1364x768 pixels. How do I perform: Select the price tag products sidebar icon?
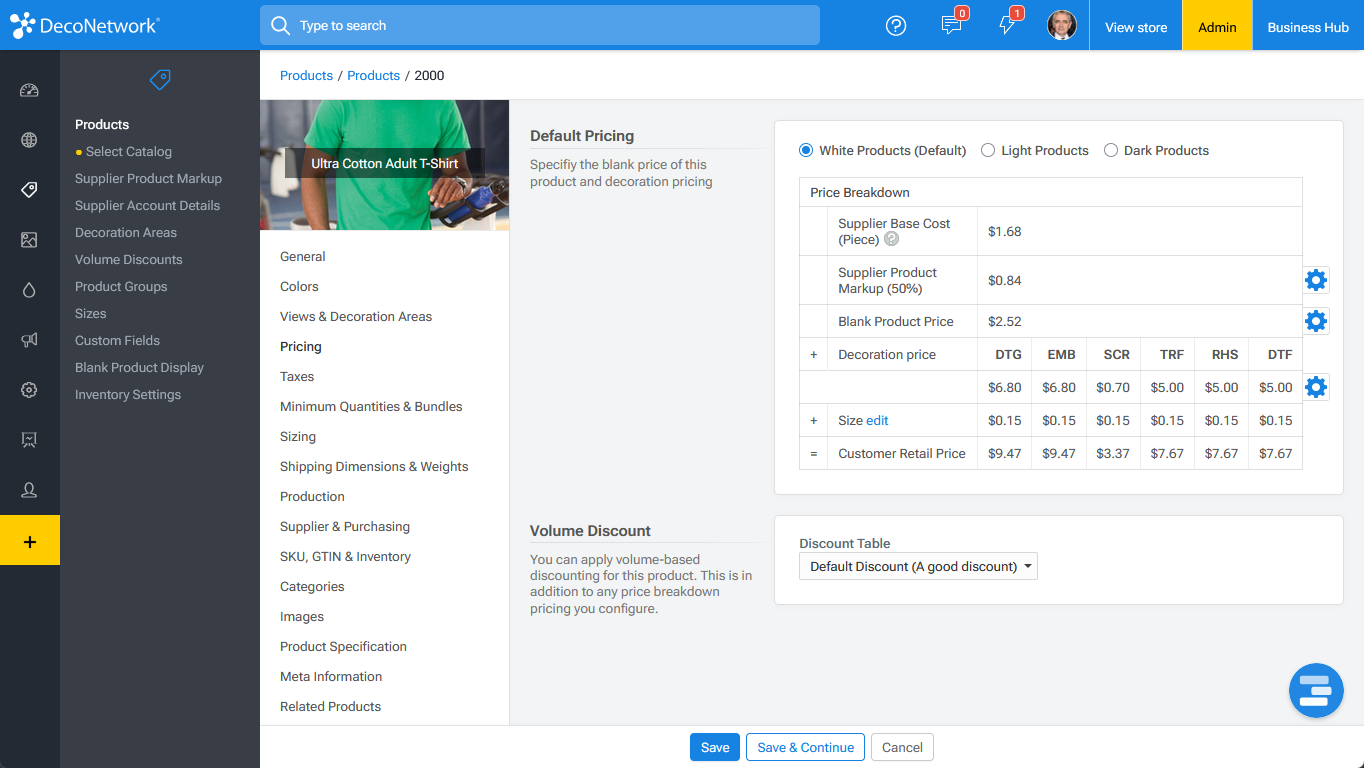tap(29, 190)
